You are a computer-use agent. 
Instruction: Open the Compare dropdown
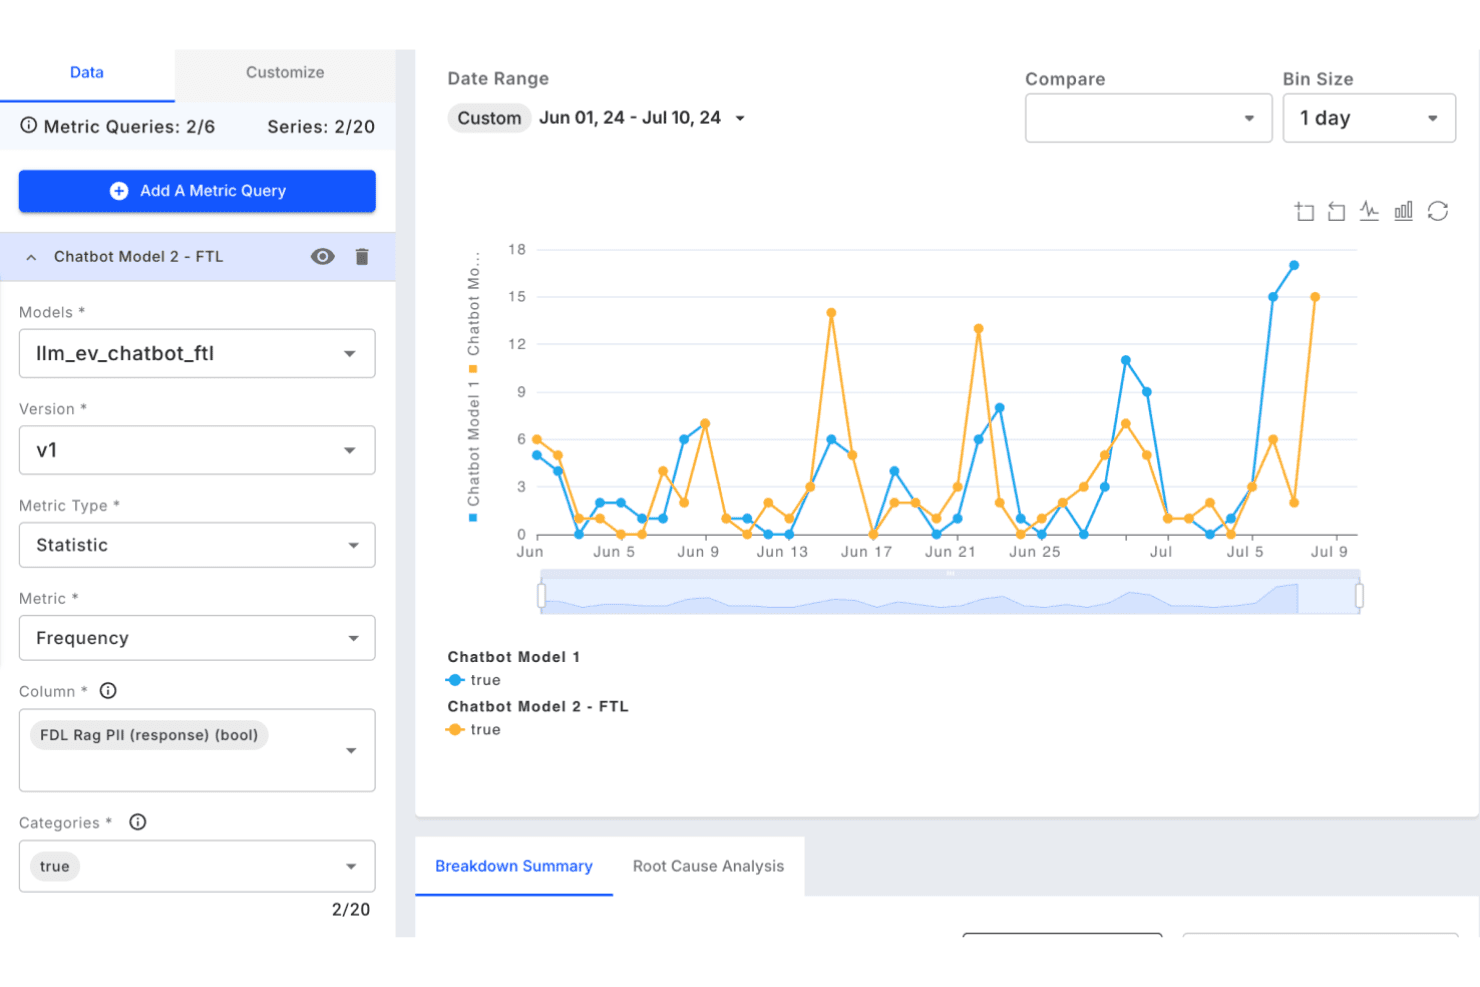coord(1148,118)
